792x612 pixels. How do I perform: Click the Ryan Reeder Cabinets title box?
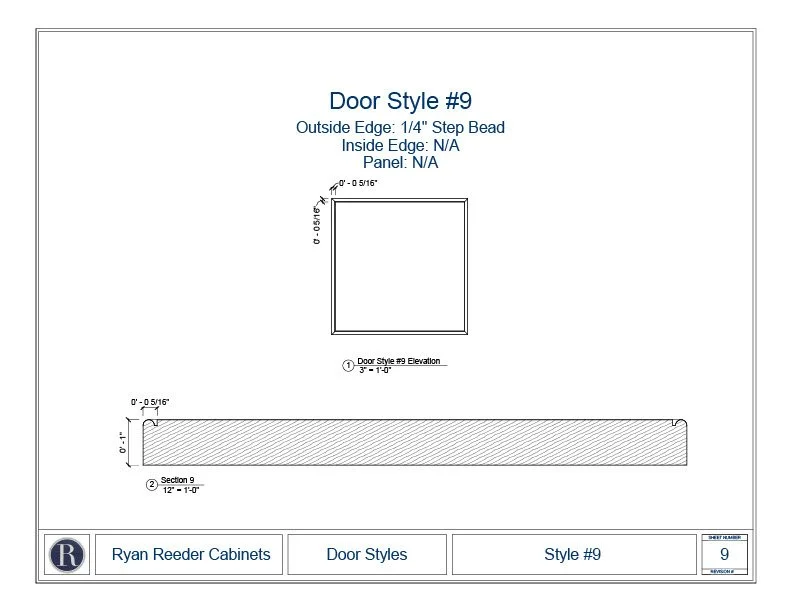[189, 554]
